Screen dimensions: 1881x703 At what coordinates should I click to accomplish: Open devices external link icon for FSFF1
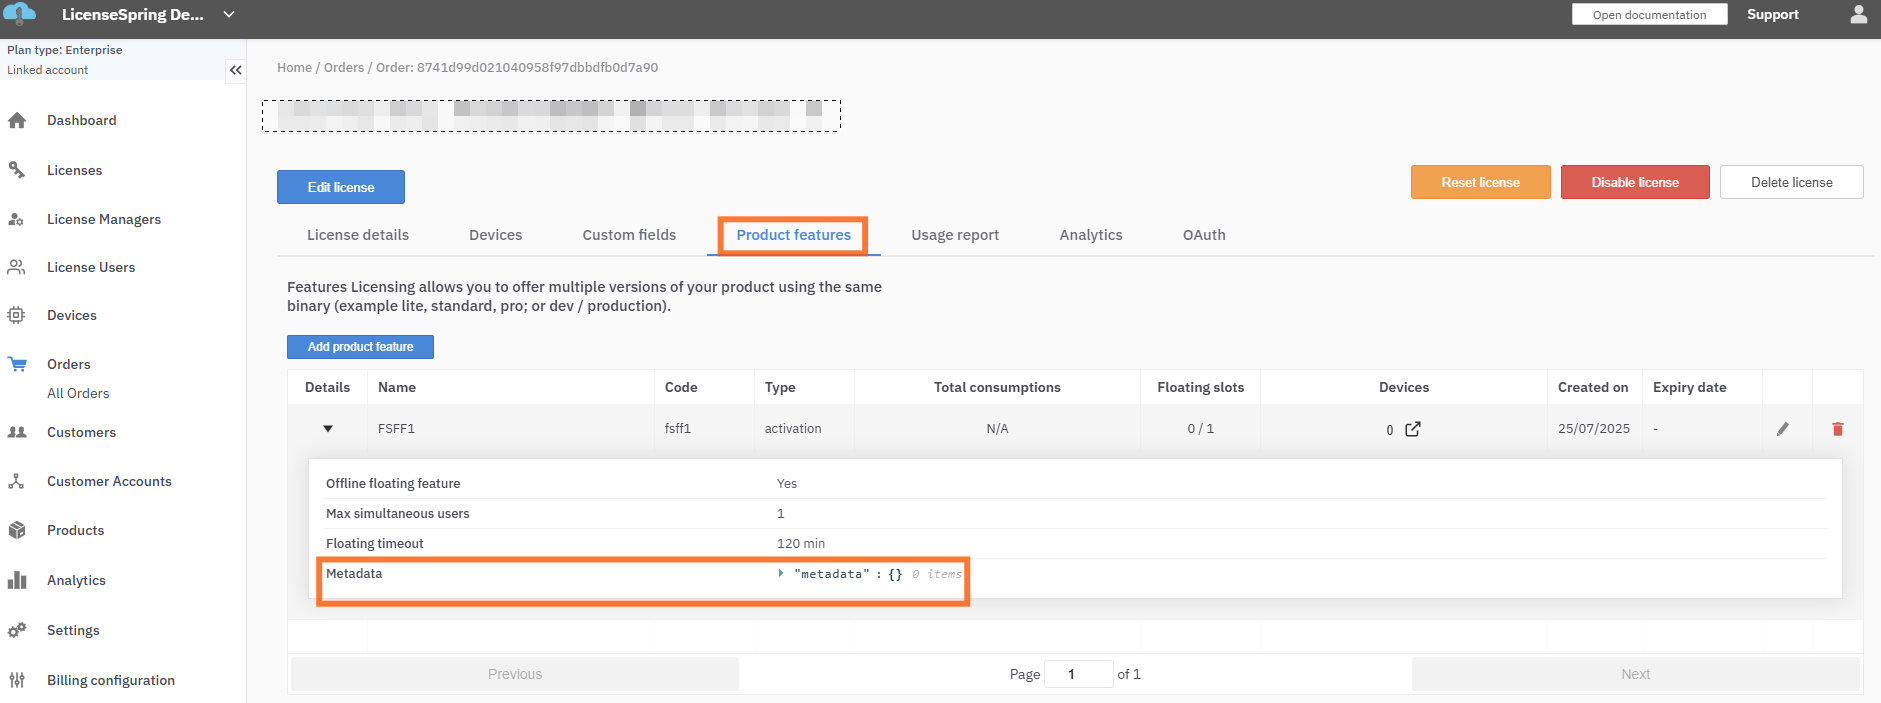click(1412, 429)
